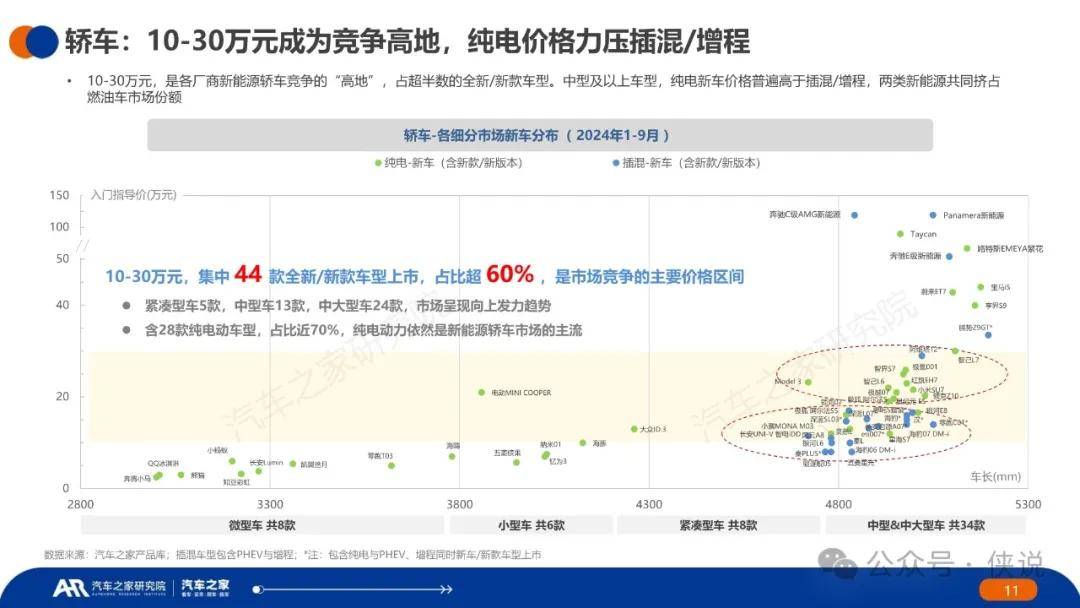The width and height of the screenshot is (1080, 608).
Task: Click the 五菱缤果 green data point
Action: [516, 463]
